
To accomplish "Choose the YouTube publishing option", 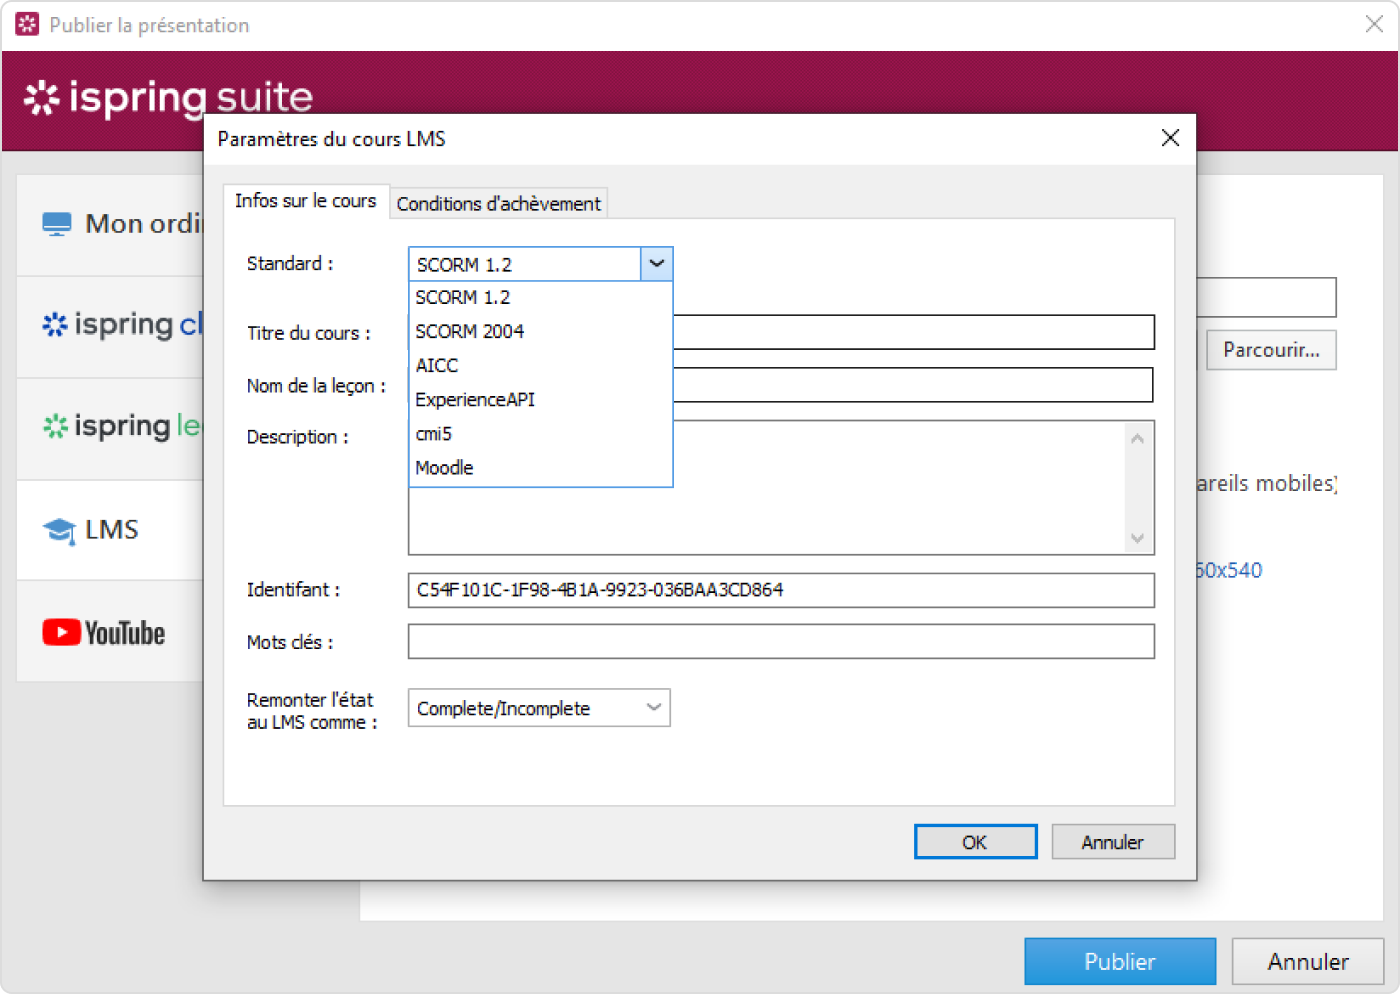I will (x=104, y=632).
